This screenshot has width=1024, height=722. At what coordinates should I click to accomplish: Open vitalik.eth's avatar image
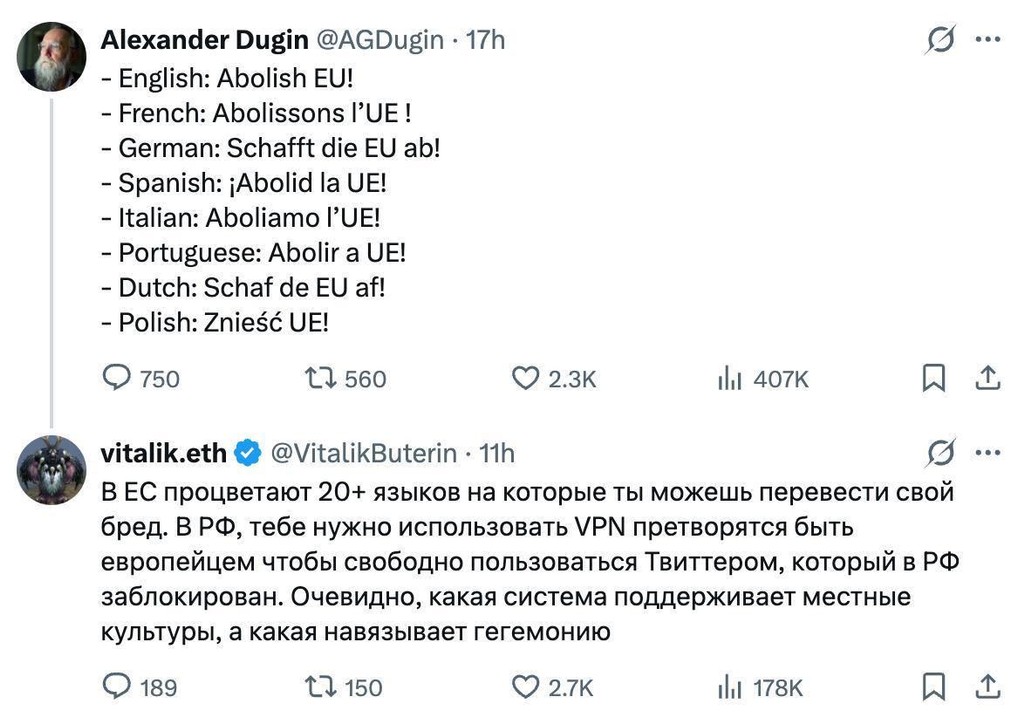(x=52, y=470)
